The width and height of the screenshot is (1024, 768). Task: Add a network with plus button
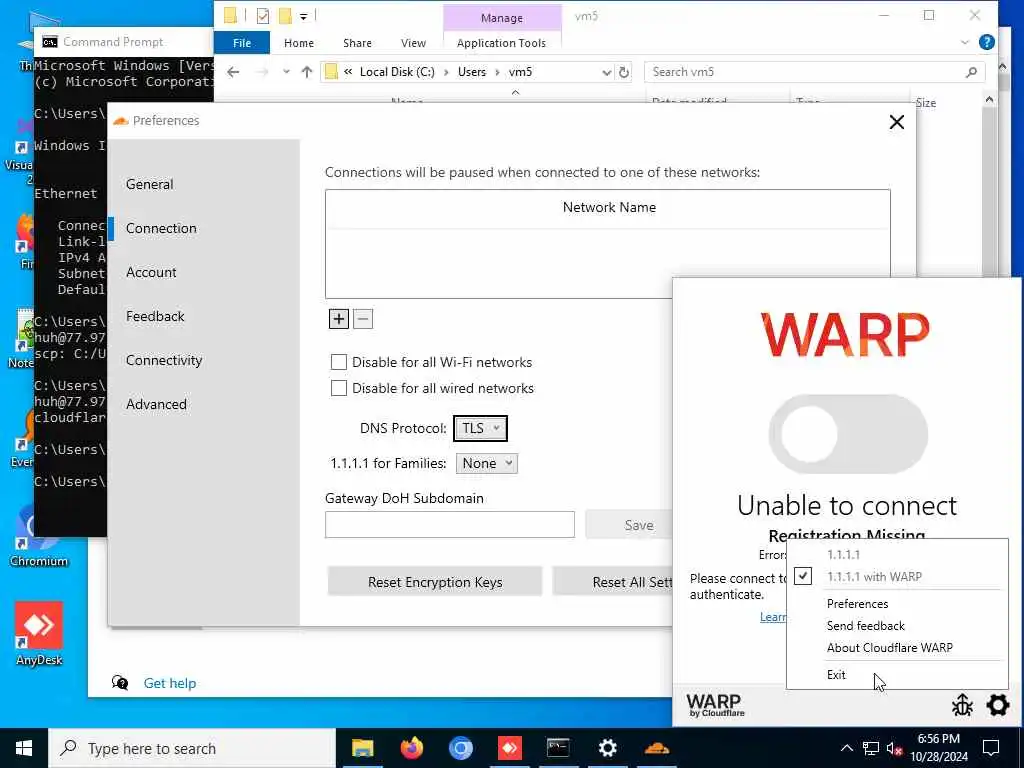338,319
